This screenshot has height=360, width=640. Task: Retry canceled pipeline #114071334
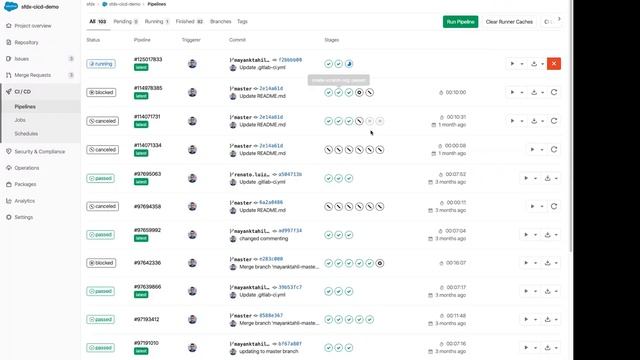coord(554,149)
